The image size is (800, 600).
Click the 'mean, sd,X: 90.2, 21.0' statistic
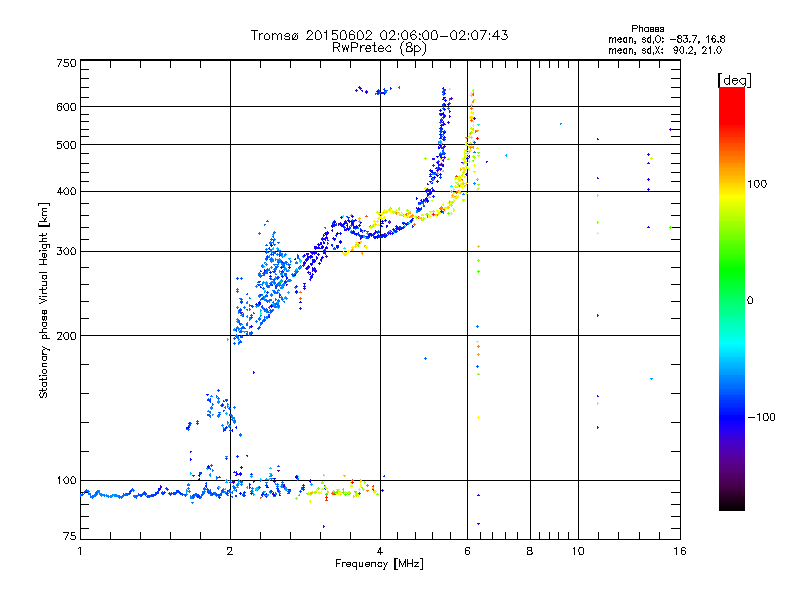click(665, 50)
